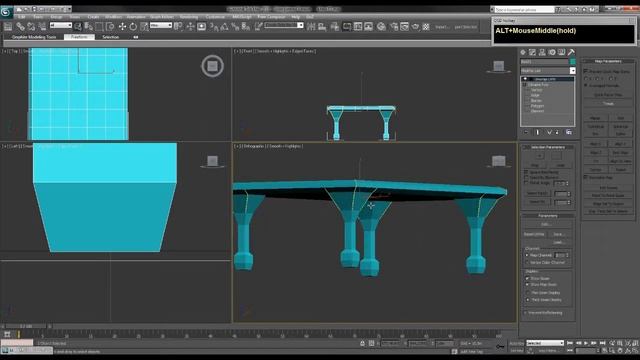
Task: Open the selection filter dropdown in toolbar
Action: coord(60,25)
